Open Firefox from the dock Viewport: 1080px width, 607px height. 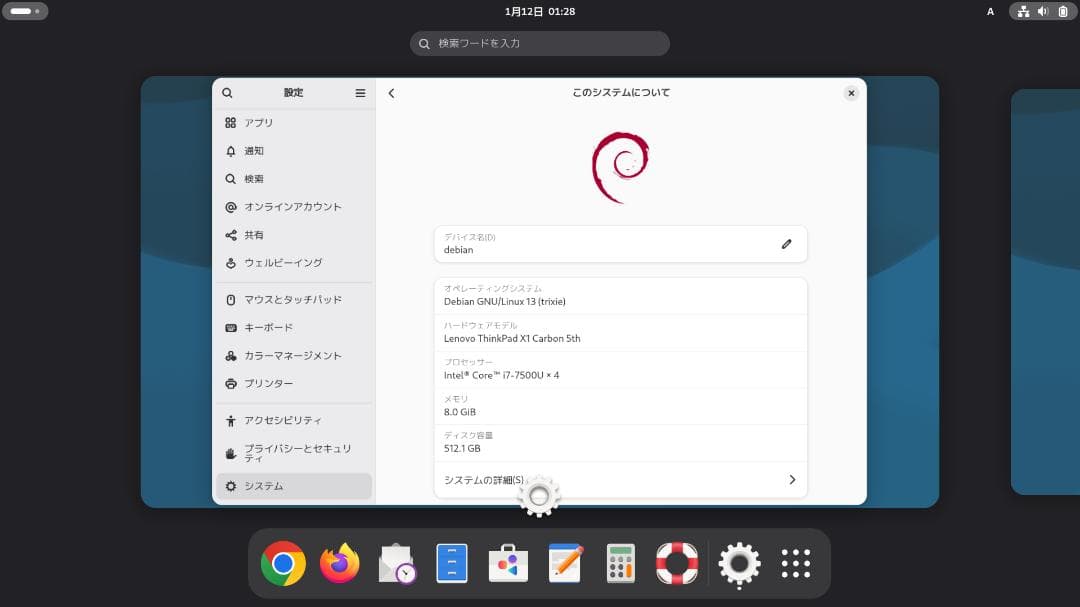pos(339,563)
